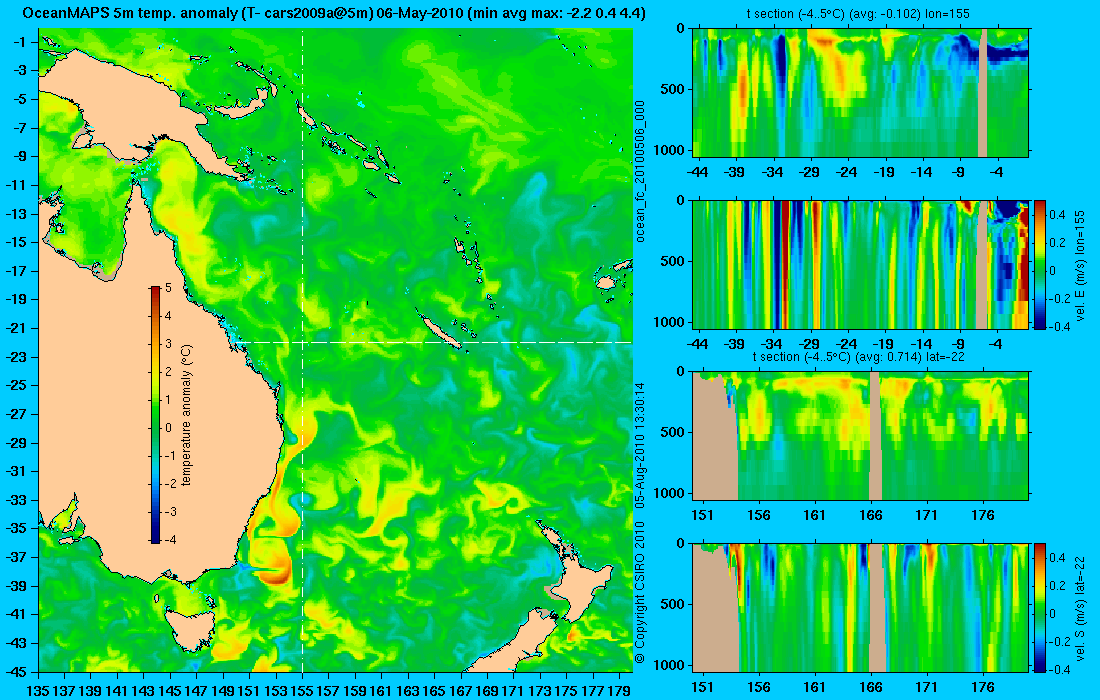Click the red warm eddy off southeast Australia
Image resolution: width=1100 pixels, height=700 pixels.
276,568
